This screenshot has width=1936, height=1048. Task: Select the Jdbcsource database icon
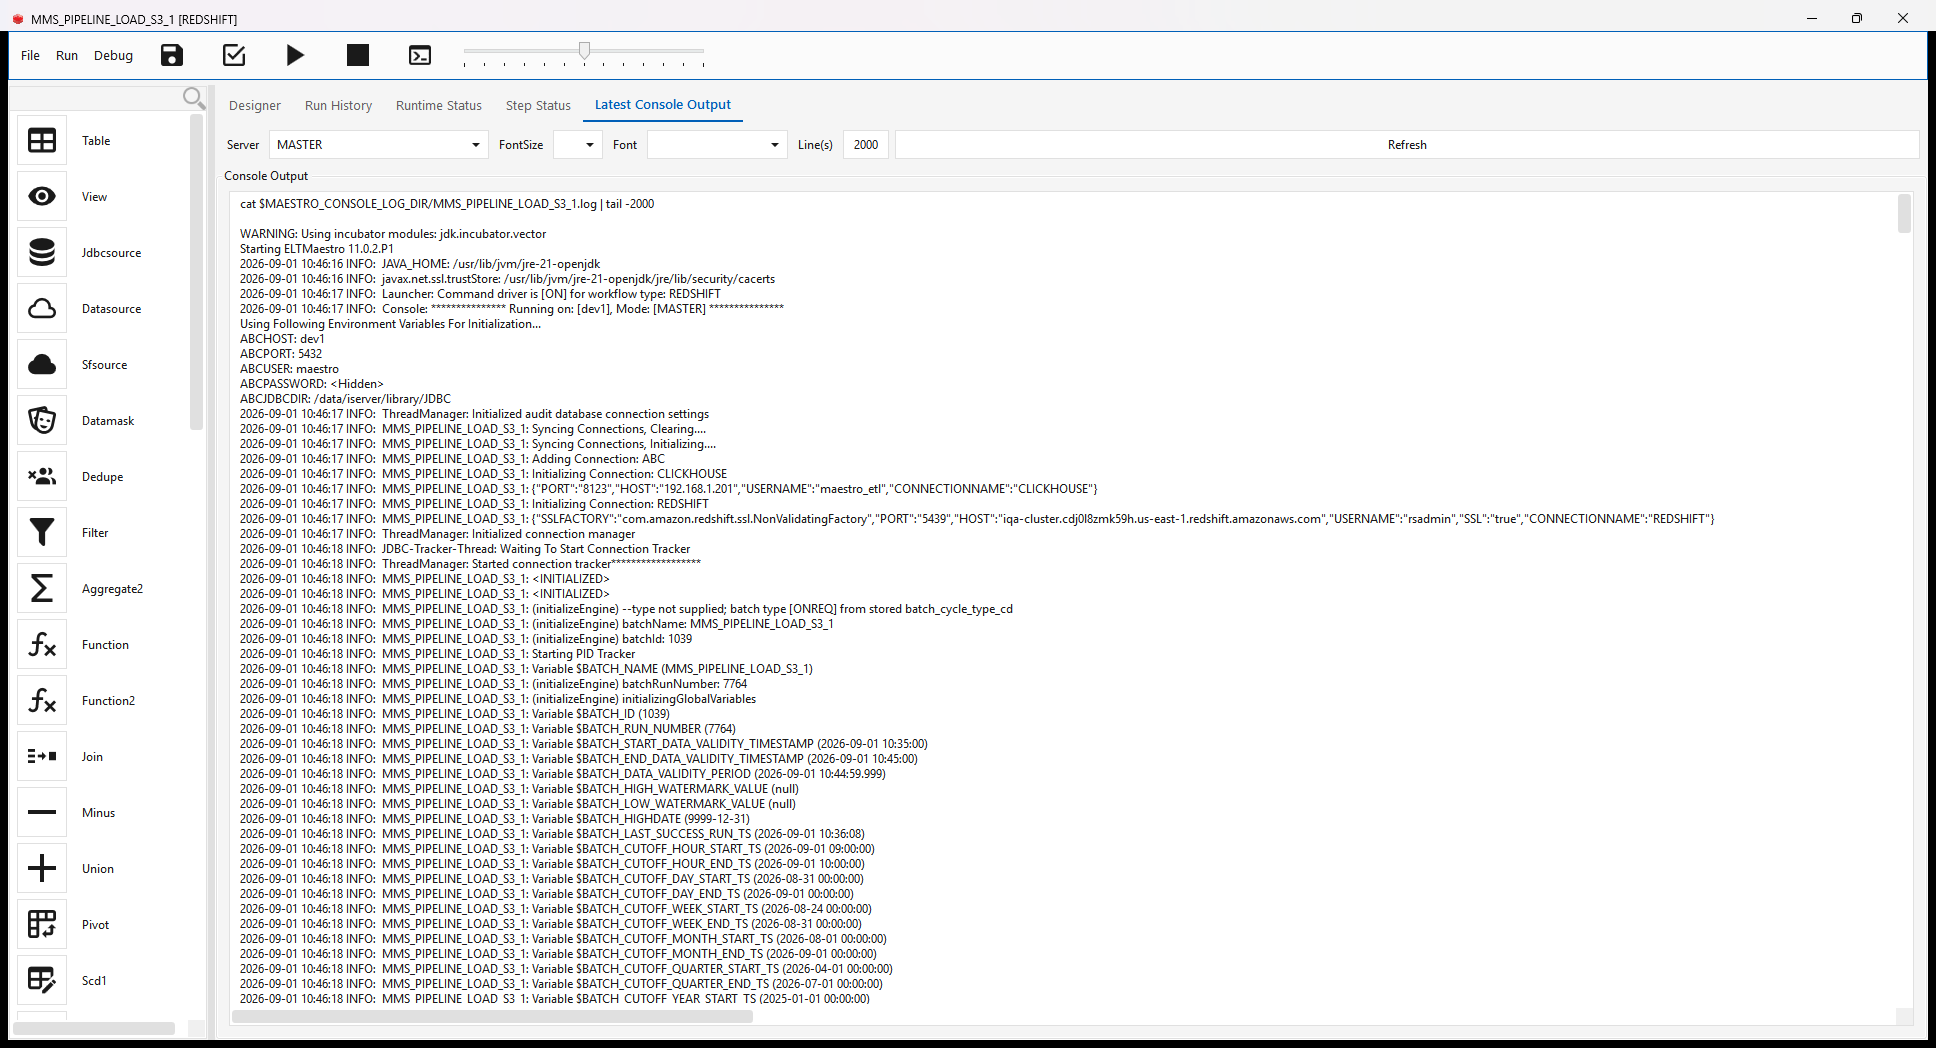(x=42, y=253)
